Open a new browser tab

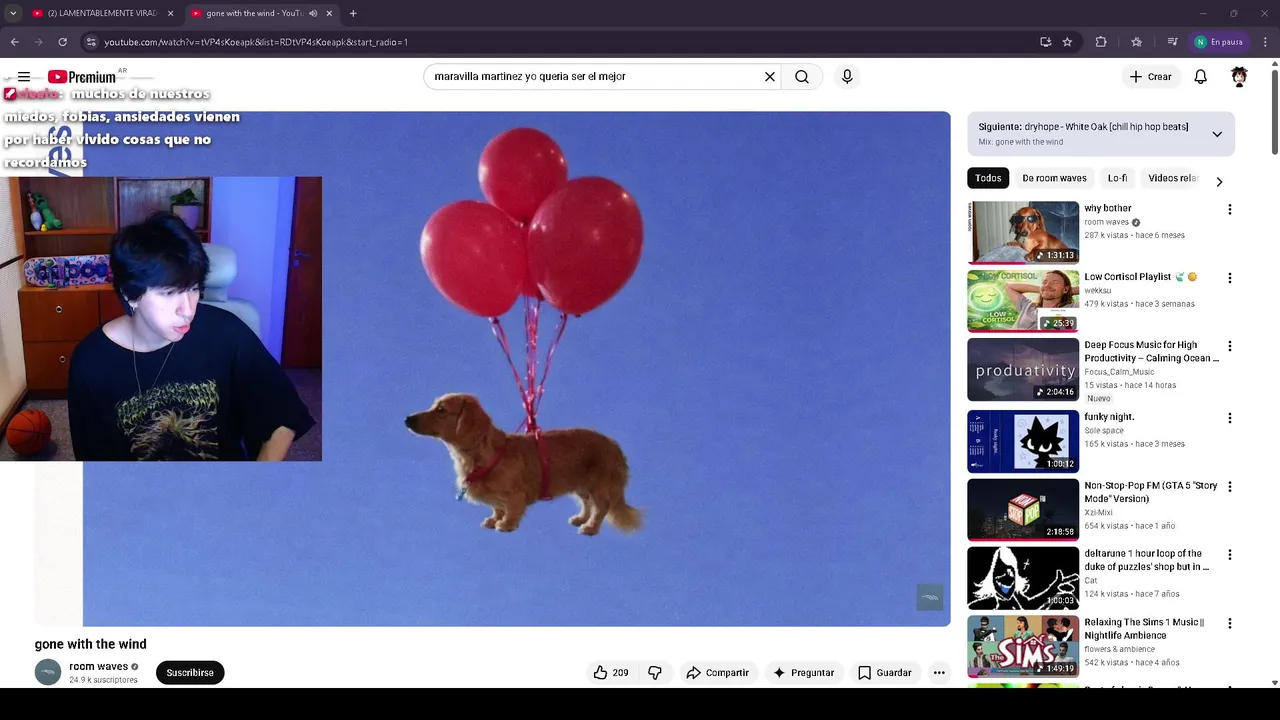(x=353, y=13)
